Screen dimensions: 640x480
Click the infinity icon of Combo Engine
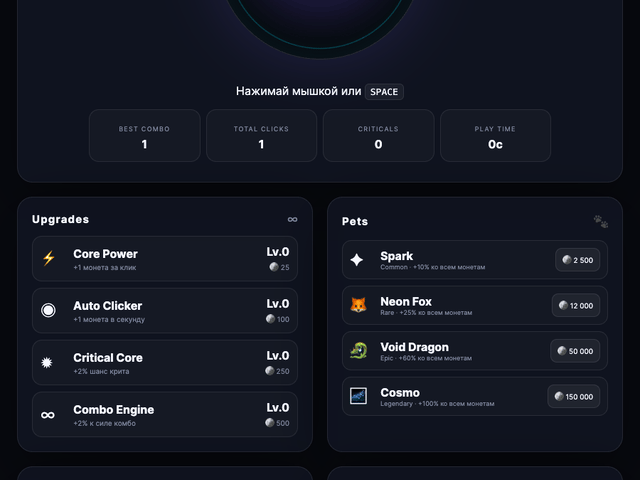coord(48,415)
